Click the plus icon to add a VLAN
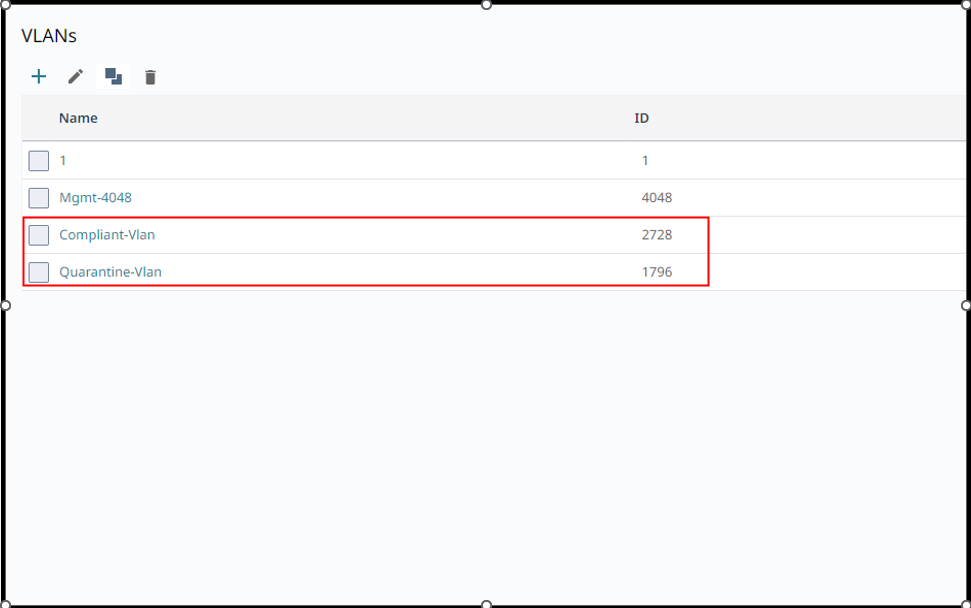Viewport: 971px width, 608px height. tap(39, 77)
